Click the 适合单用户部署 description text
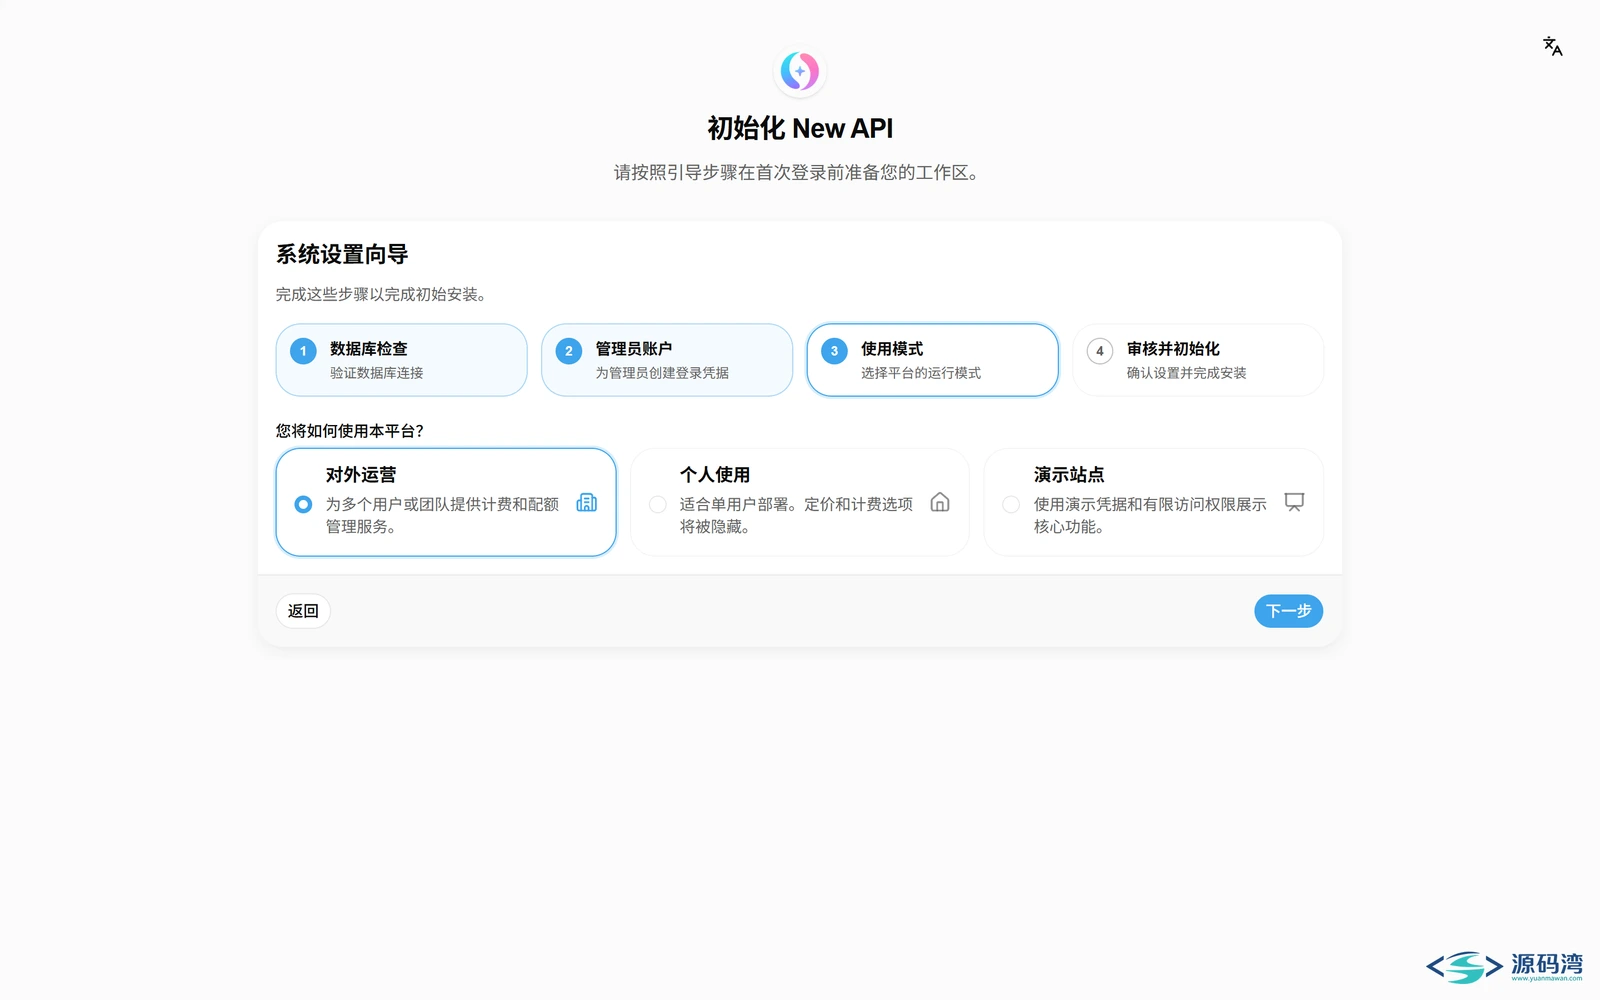Image resolution: width=1600 pixels, height=1000 pixels. tap(796, 515)
